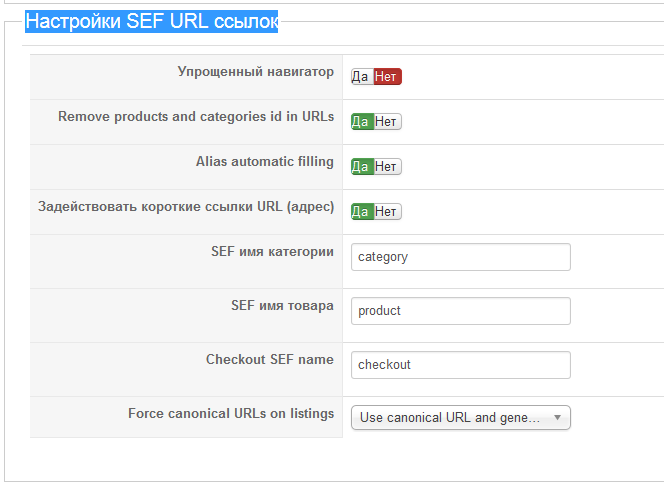Choose Да for короткие ссылки URL
The height and width of the screenshot is (487, 664).
361,211
